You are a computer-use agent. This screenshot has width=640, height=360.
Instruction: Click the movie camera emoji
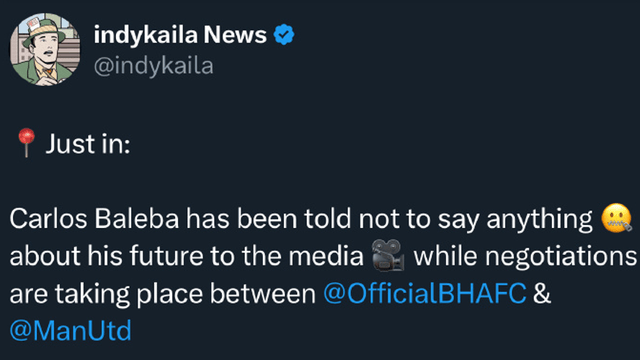(388, 256)
